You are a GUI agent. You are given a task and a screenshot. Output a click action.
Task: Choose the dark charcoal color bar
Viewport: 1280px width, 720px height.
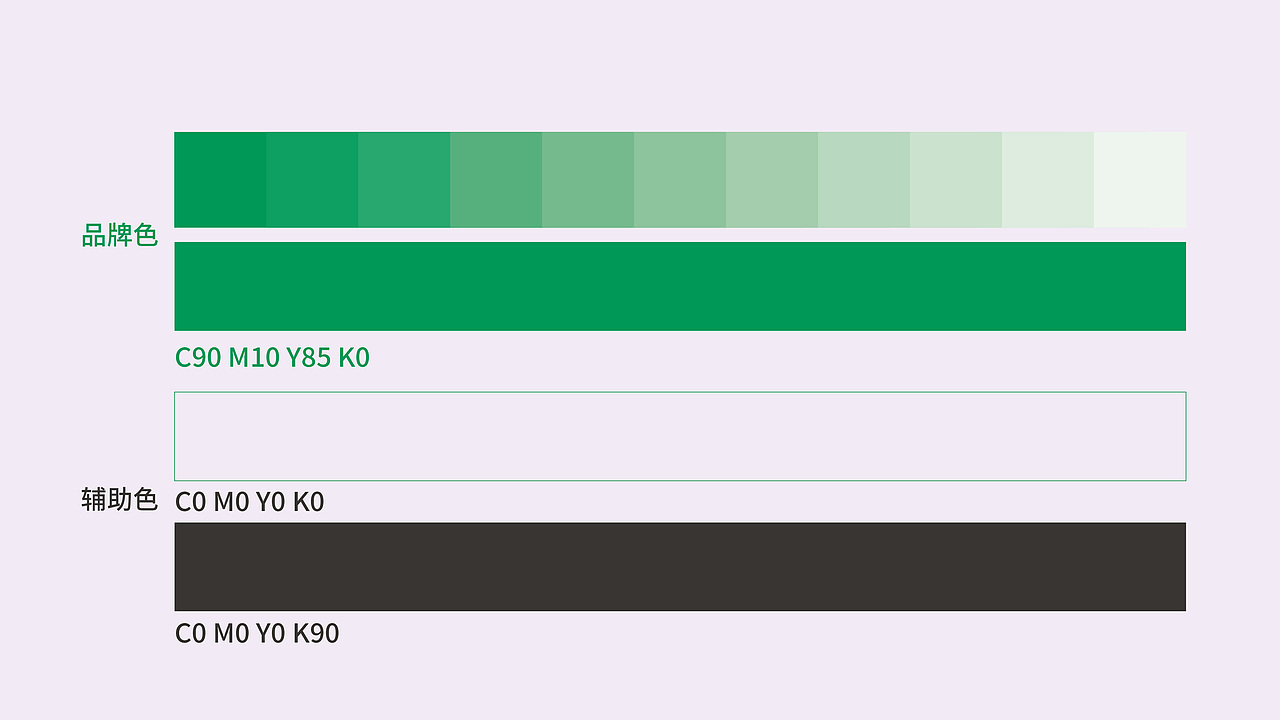pos(680,566)
